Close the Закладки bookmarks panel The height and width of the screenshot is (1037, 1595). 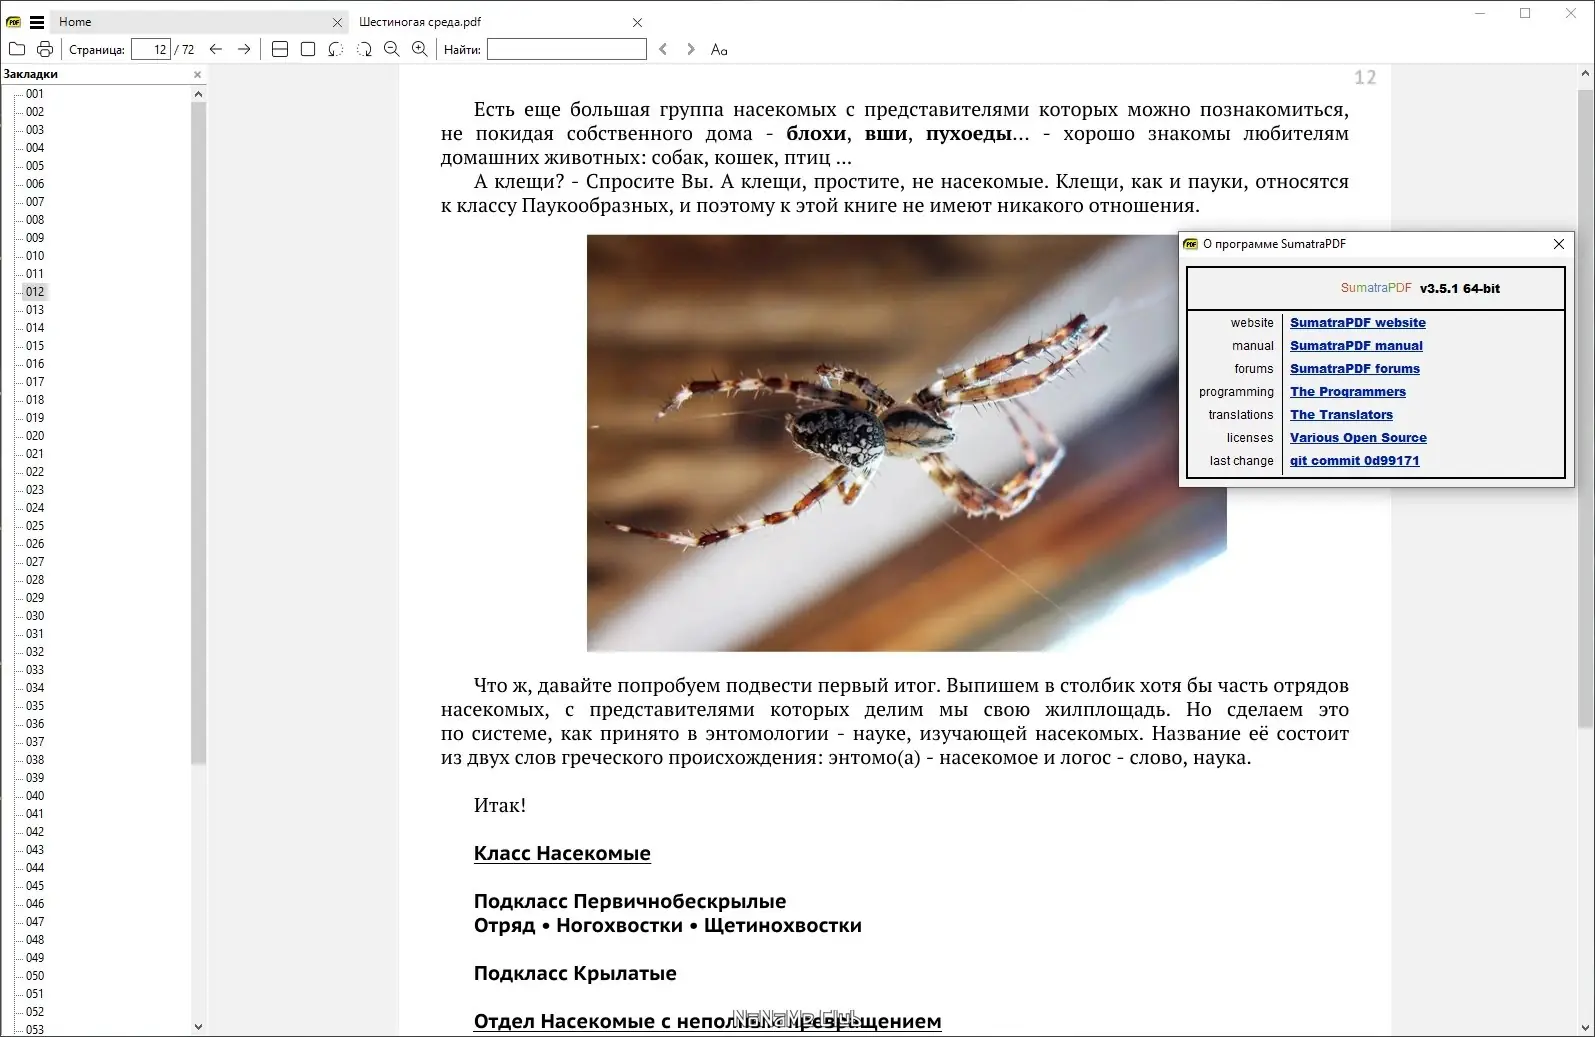click(197, 74)
